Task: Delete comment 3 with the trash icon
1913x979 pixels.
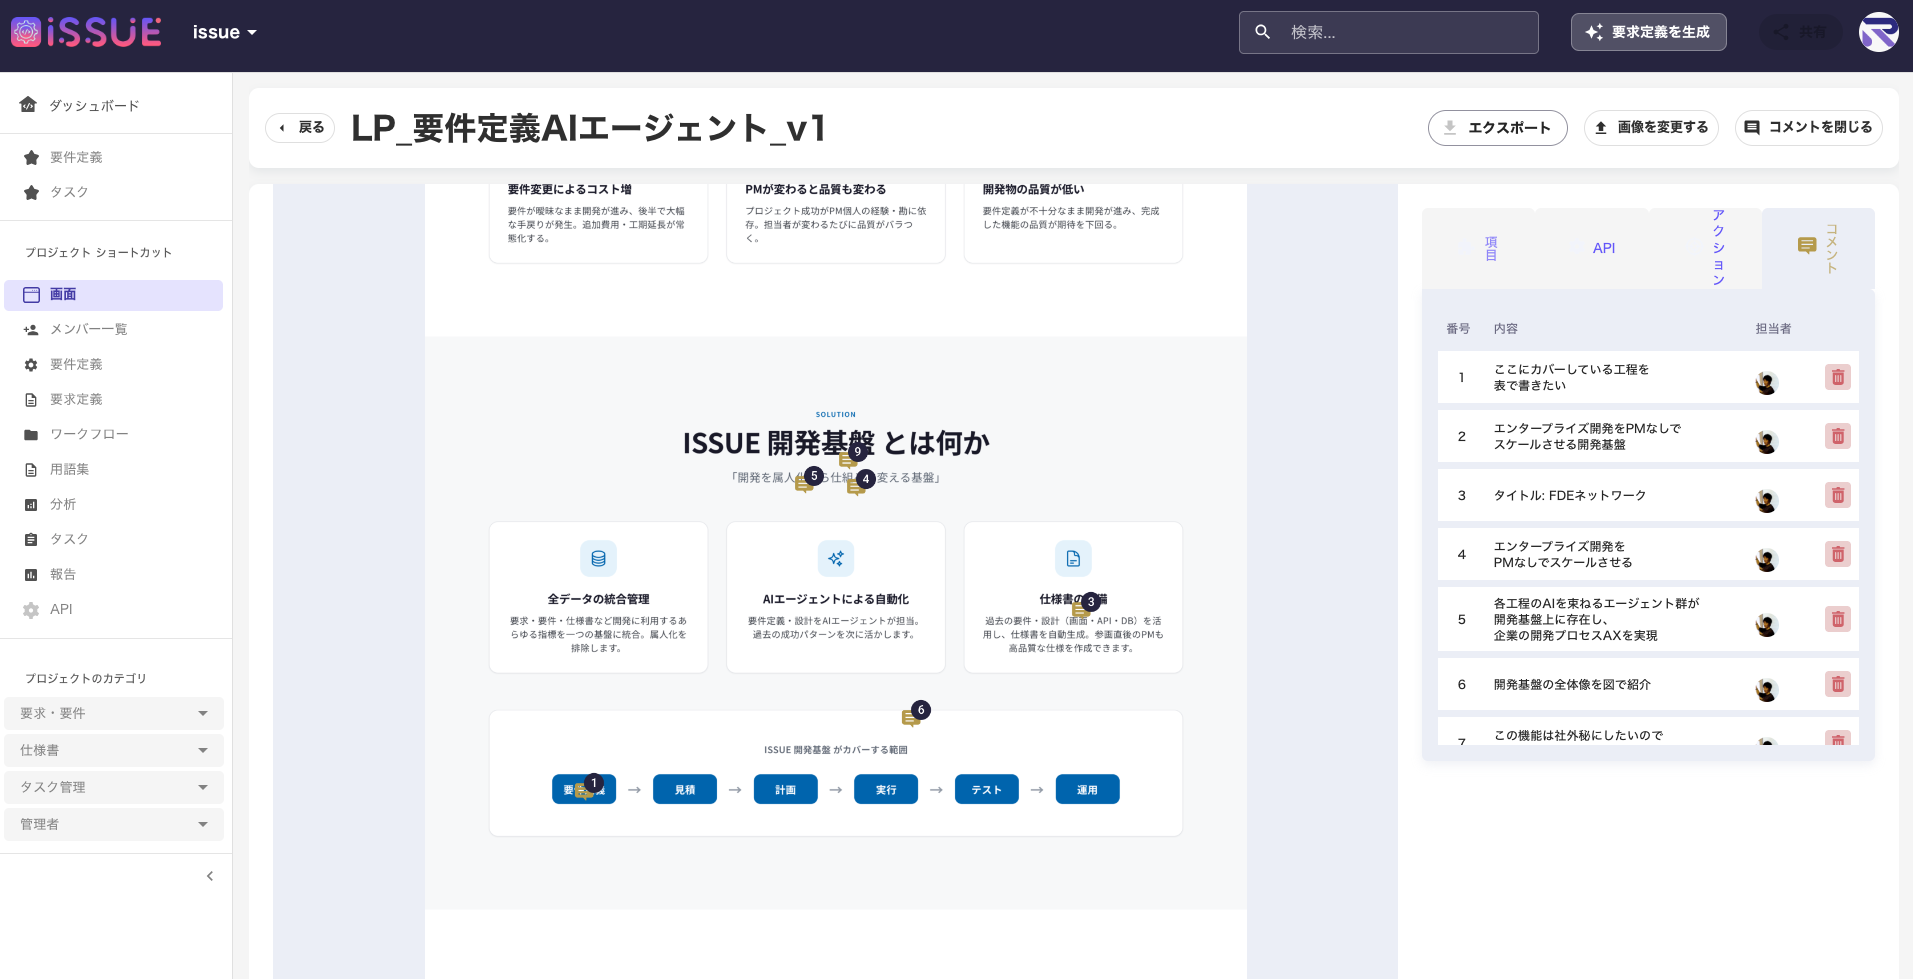Action: pyautogui.click(x=1837, y=495)
